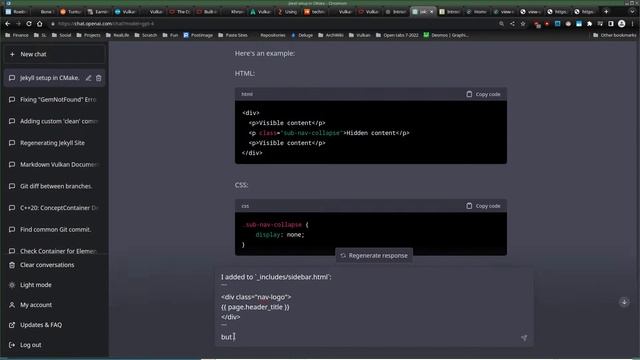Click the site lock icon in address bar
Viewport: 640px width, 360px height.
click(53, 24)
